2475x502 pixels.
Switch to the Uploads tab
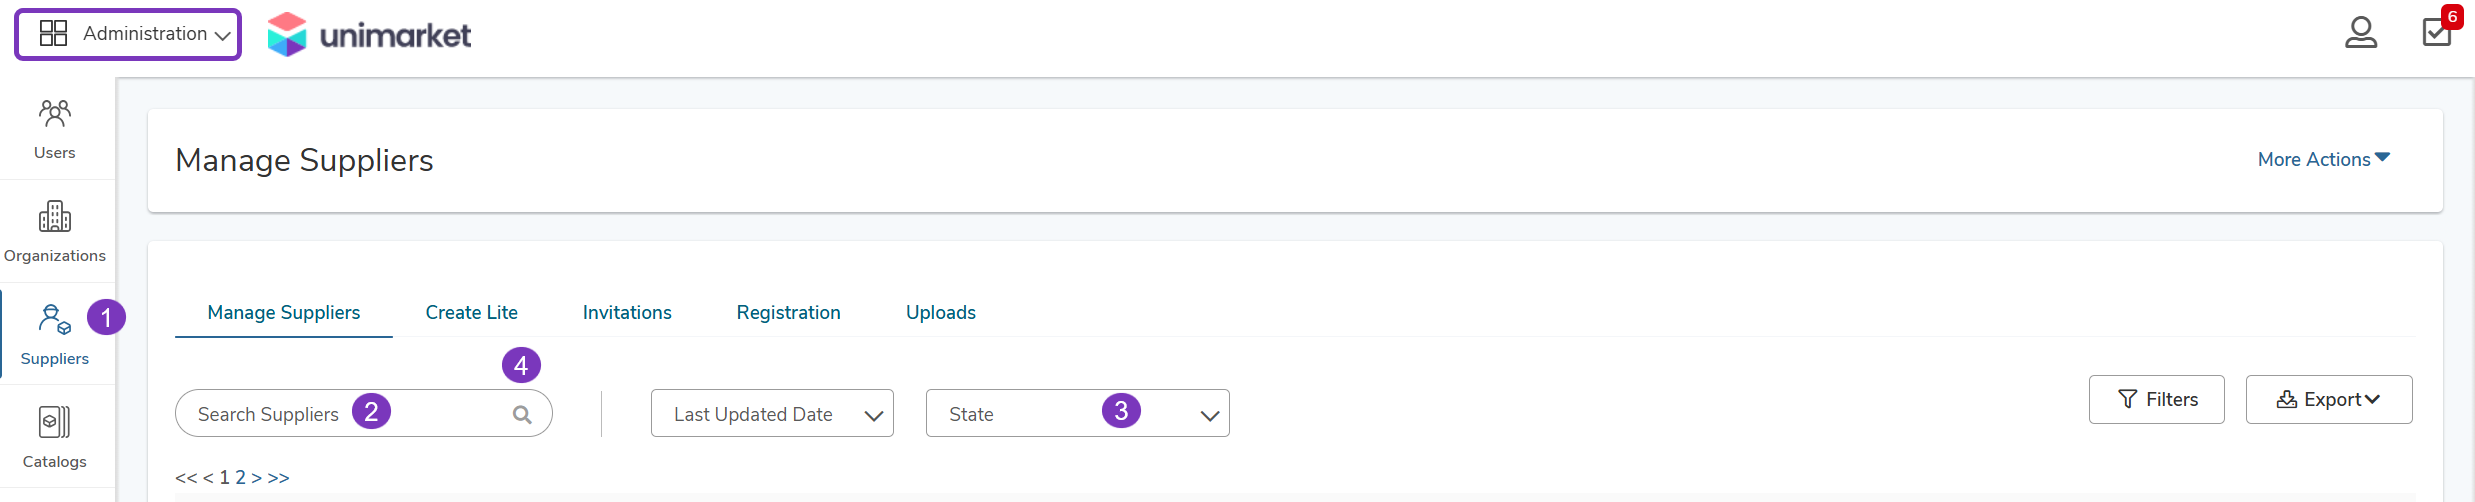pyautogui.click(x=941, y=313)
